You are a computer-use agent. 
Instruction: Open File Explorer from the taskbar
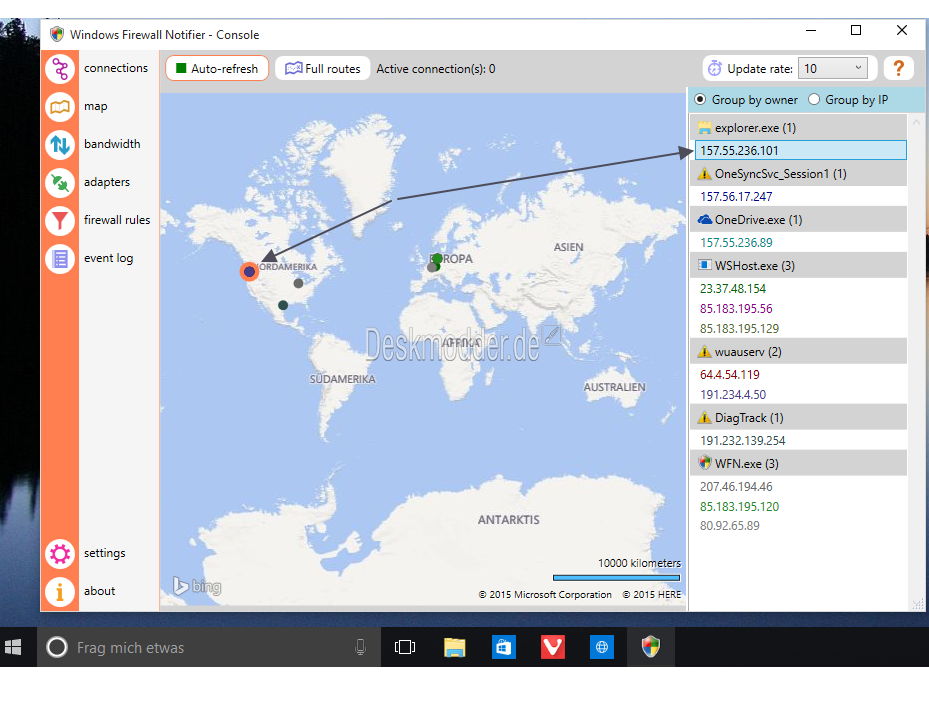(x=455, y=647)
